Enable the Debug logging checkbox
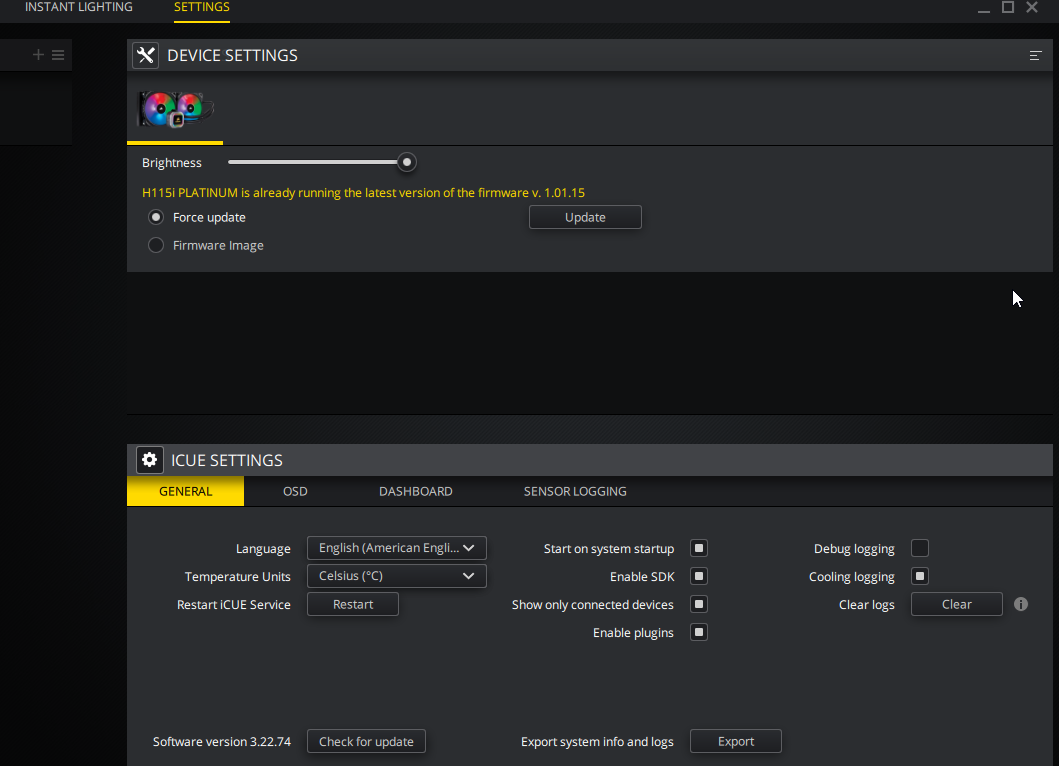The height and width of the screenshot is (766, 1059). tap(920, 548)
